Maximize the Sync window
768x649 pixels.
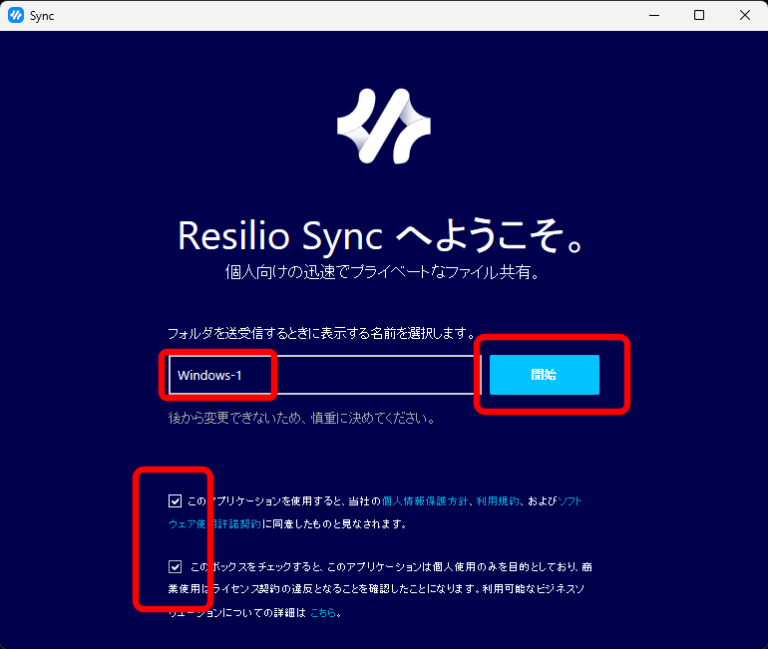[699, 15]
